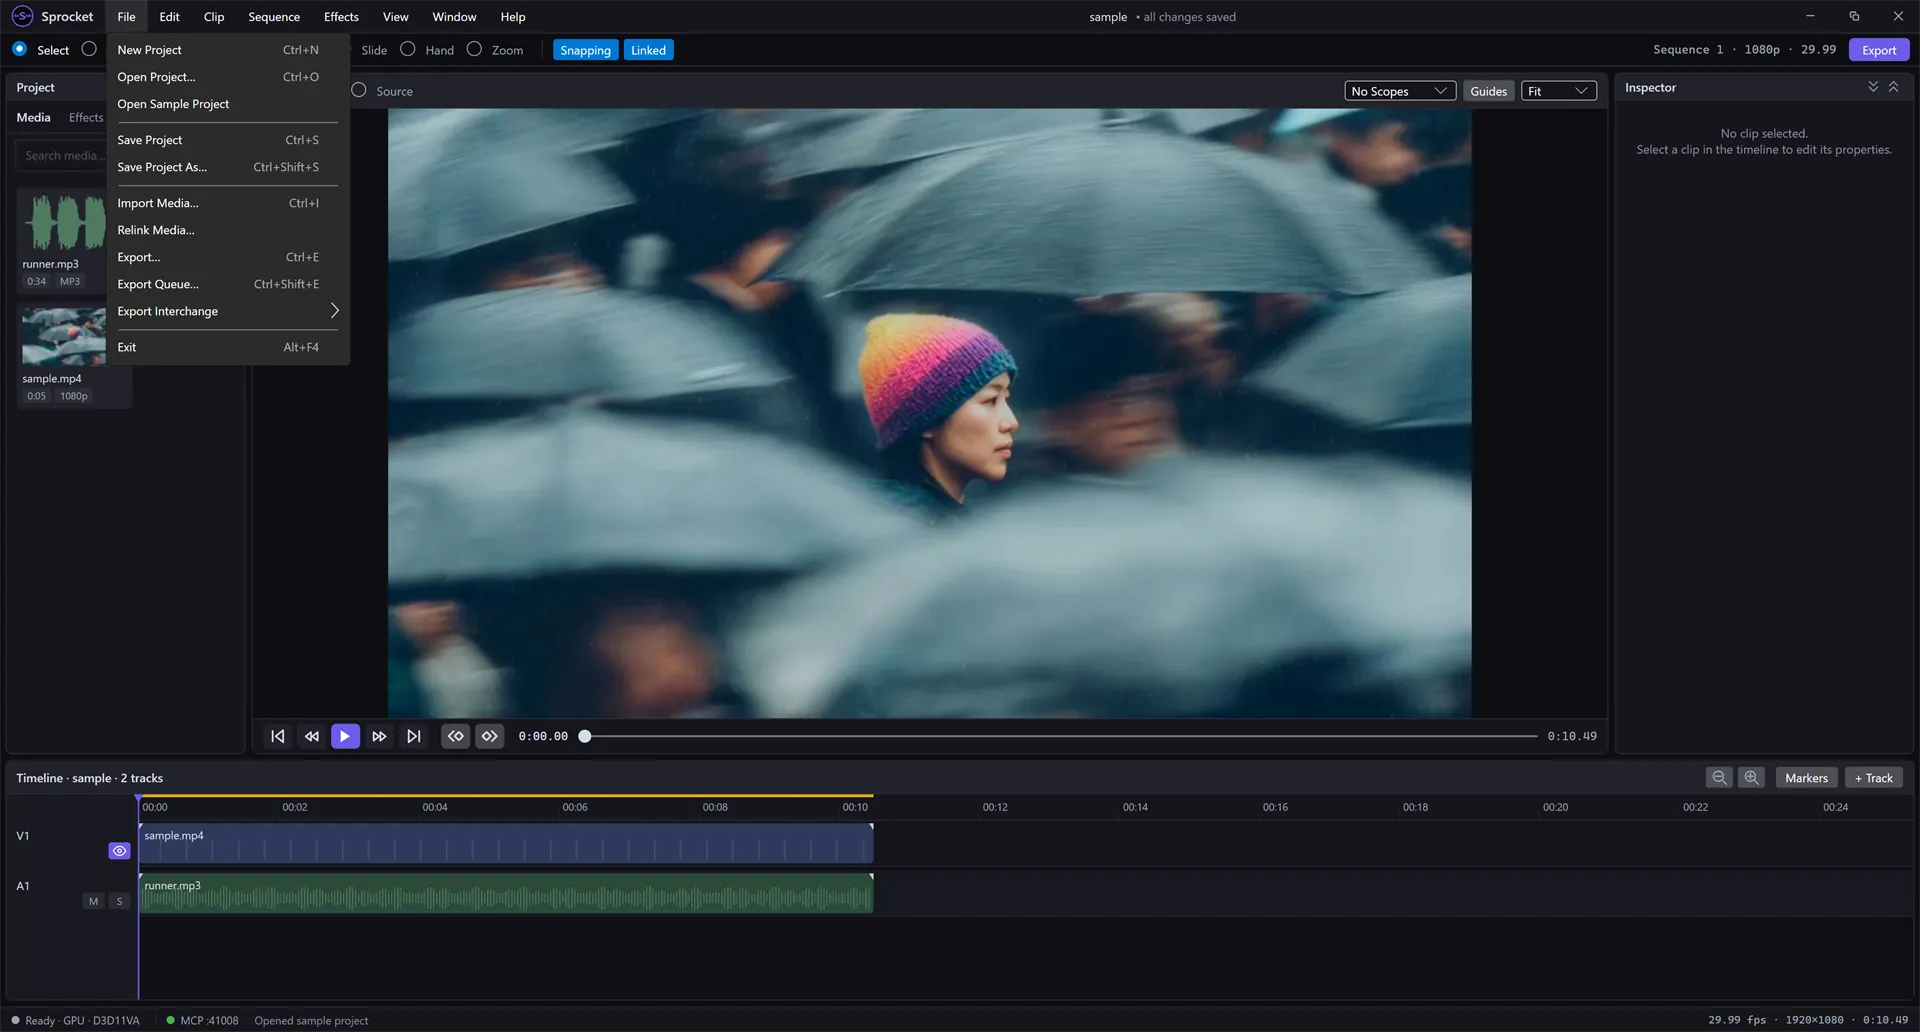Select Export Queue... menu entry
The image size is (1920, 1032).
pyautogui.click(x=228, y=284)
